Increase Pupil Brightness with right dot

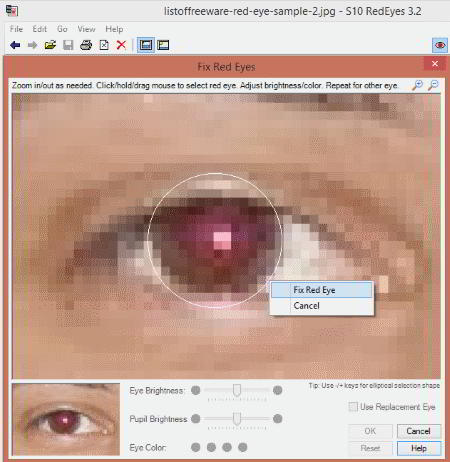coord(277,418)
